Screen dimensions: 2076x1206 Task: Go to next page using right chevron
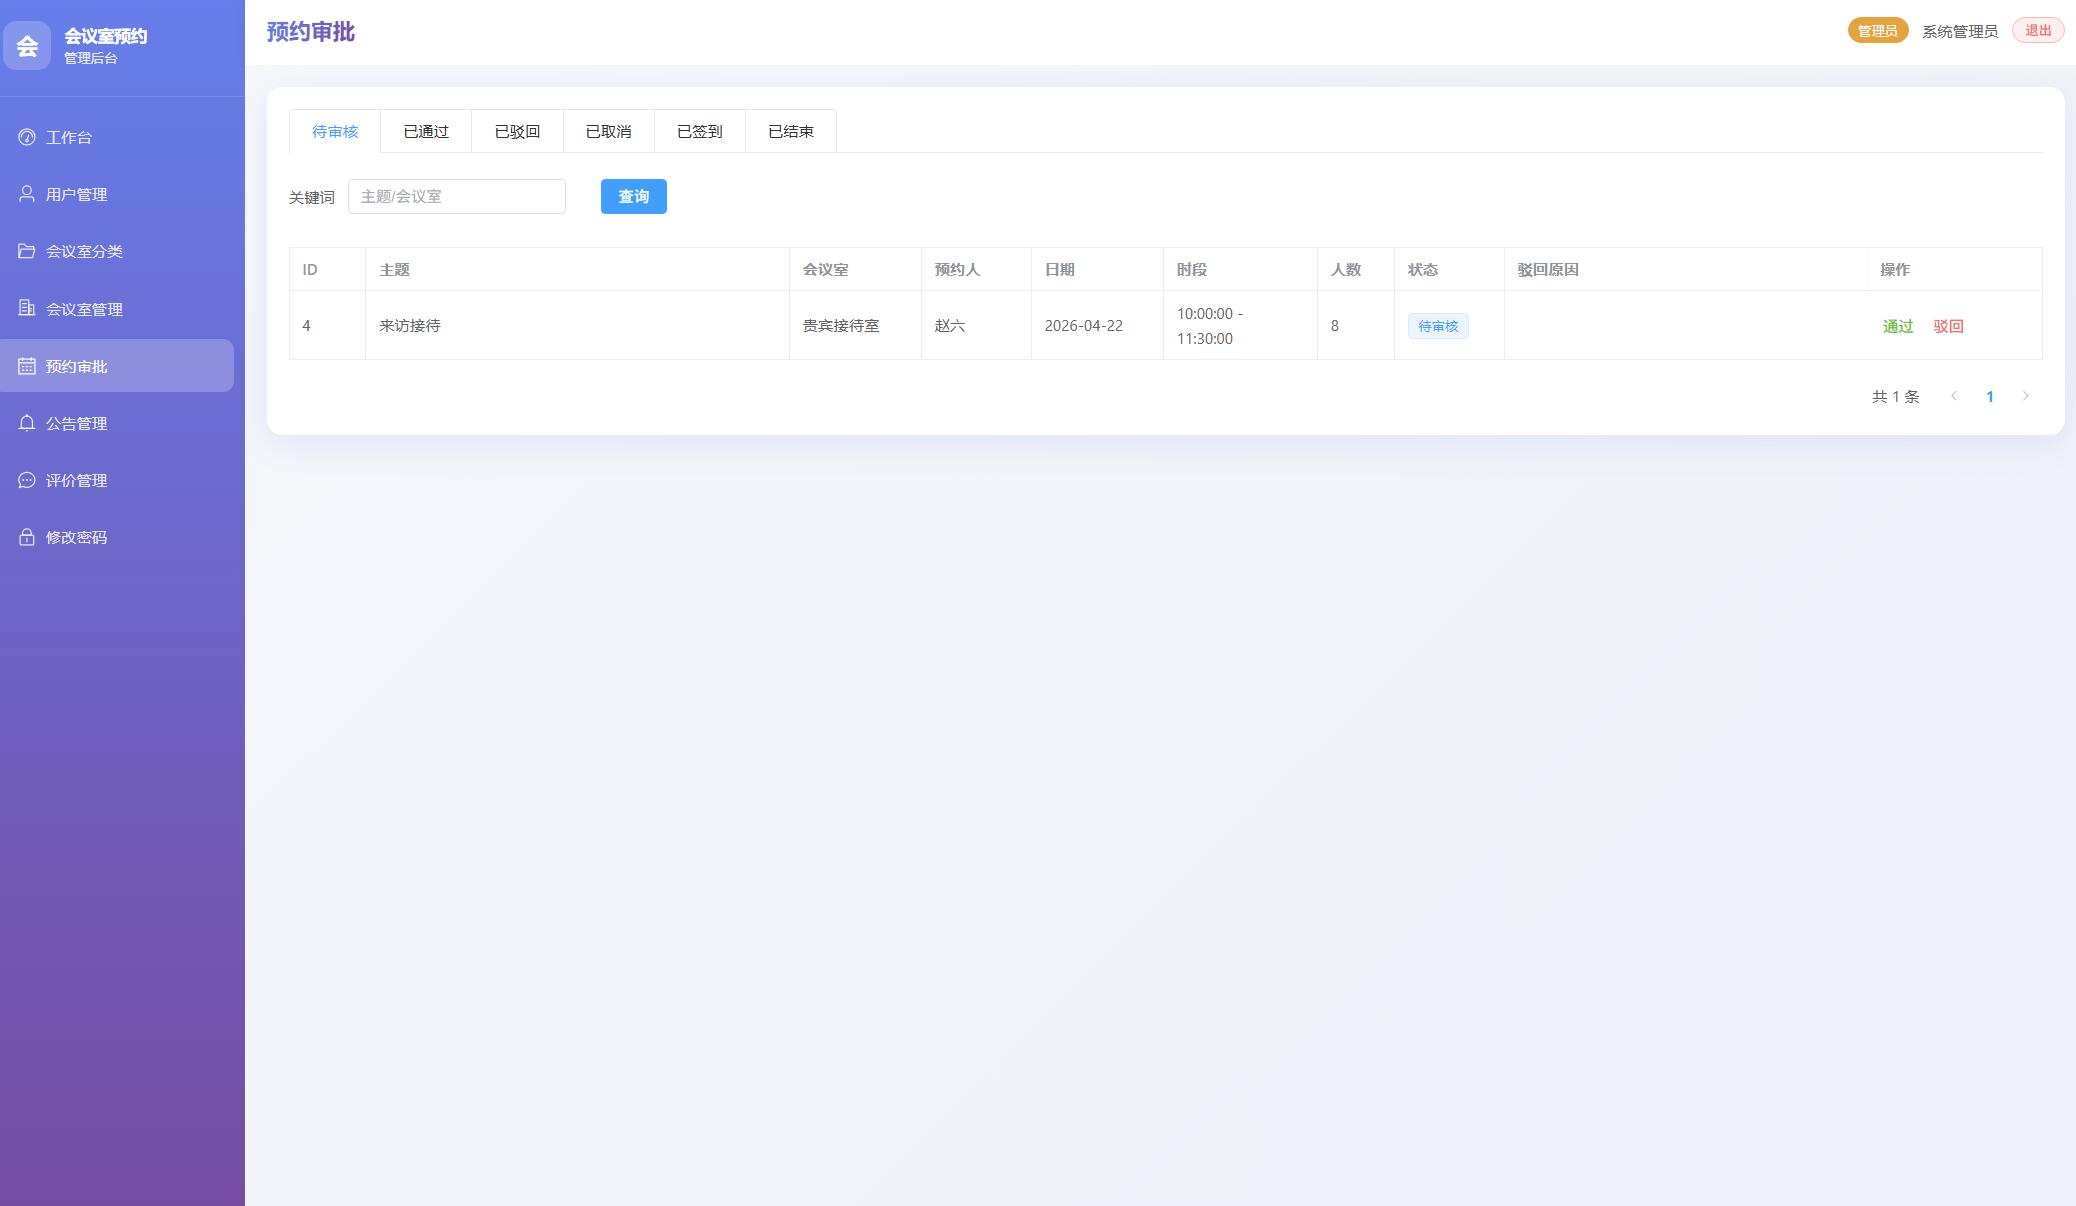[2026, 396]
